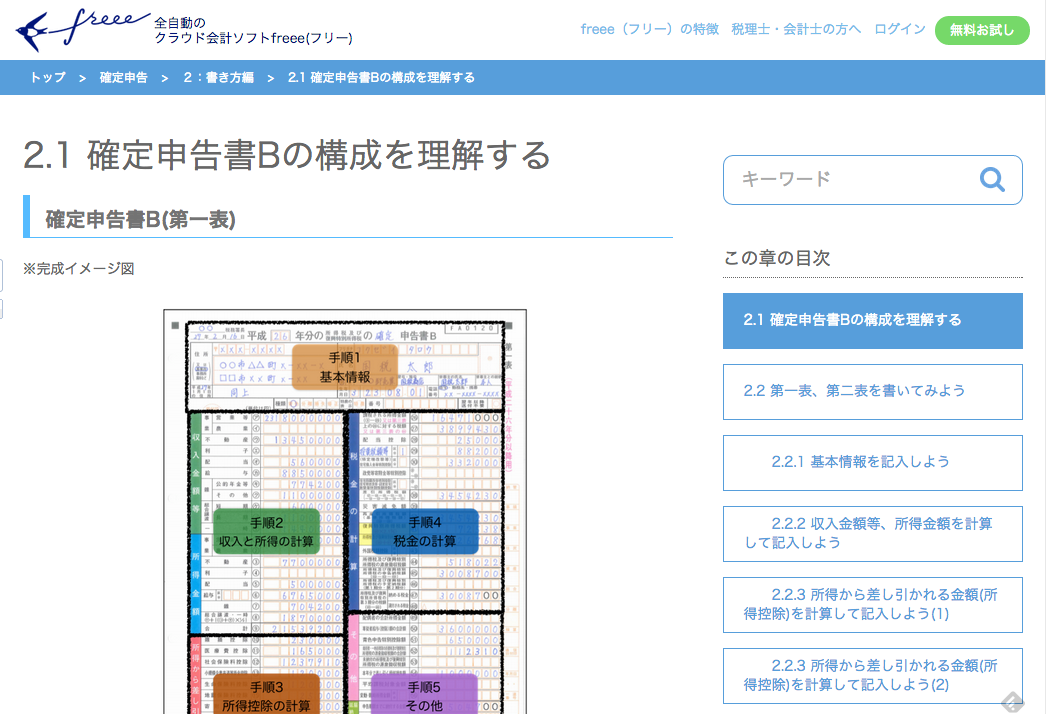Click the green 手順2 収入と所得の計算 label
This screenshot has height=714, width=1046.
[x=266, y=532]
